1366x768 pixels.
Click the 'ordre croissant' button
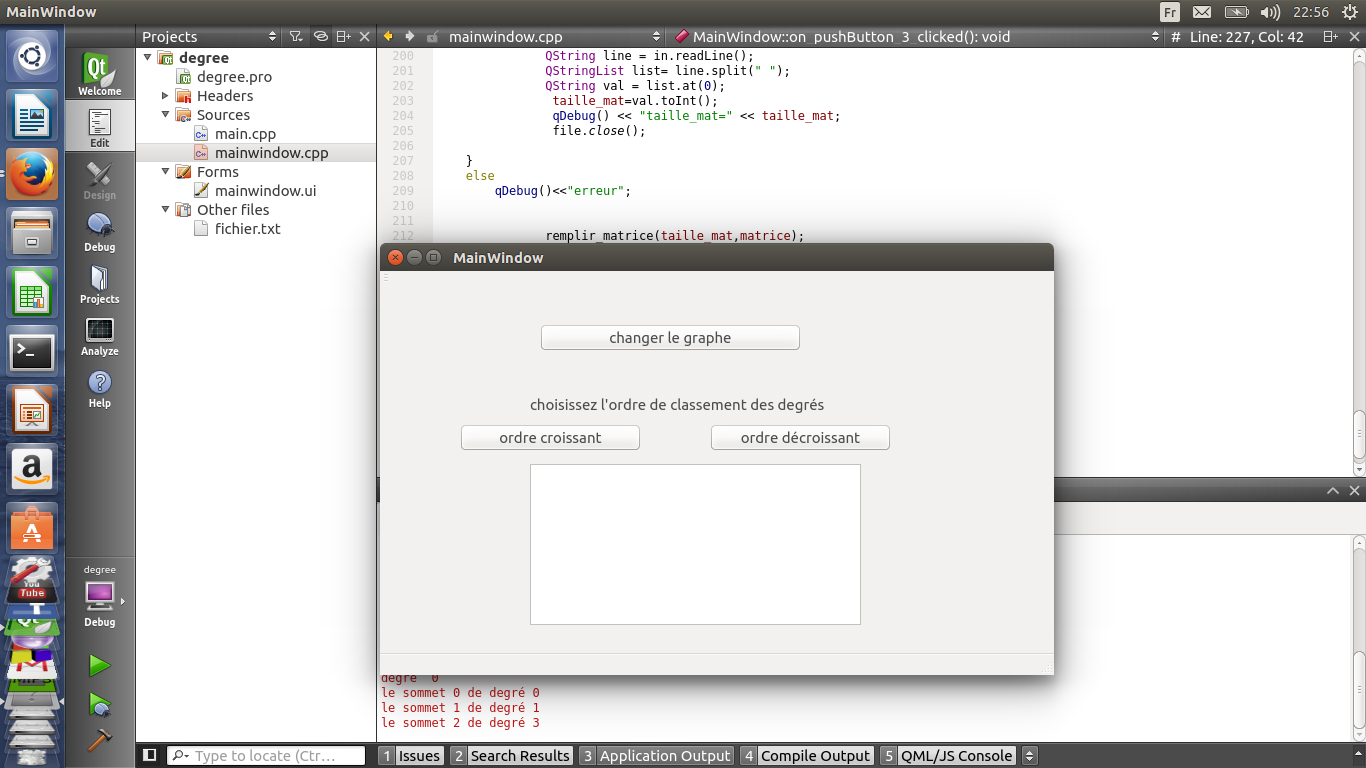point(549,437)
